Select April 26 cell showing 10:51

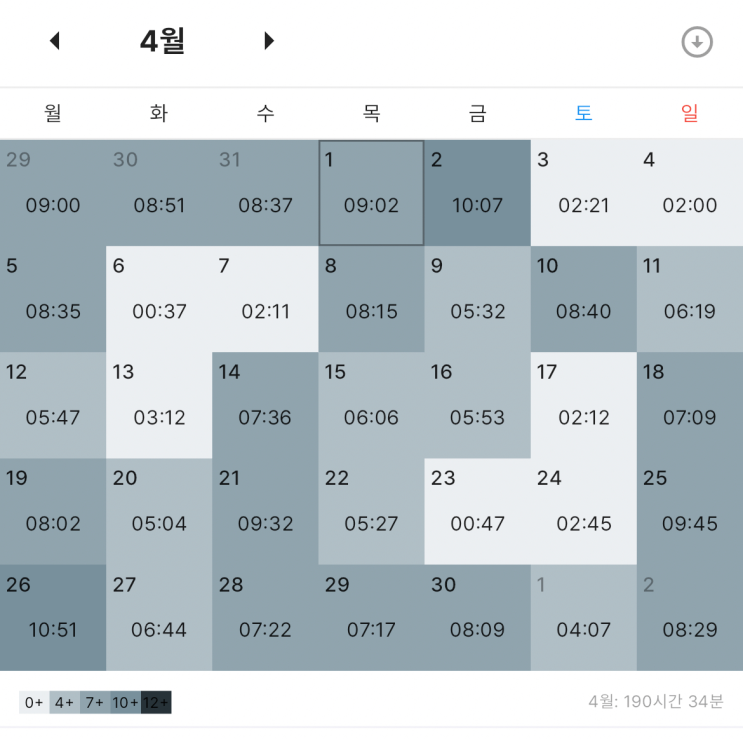click(53, 618)
